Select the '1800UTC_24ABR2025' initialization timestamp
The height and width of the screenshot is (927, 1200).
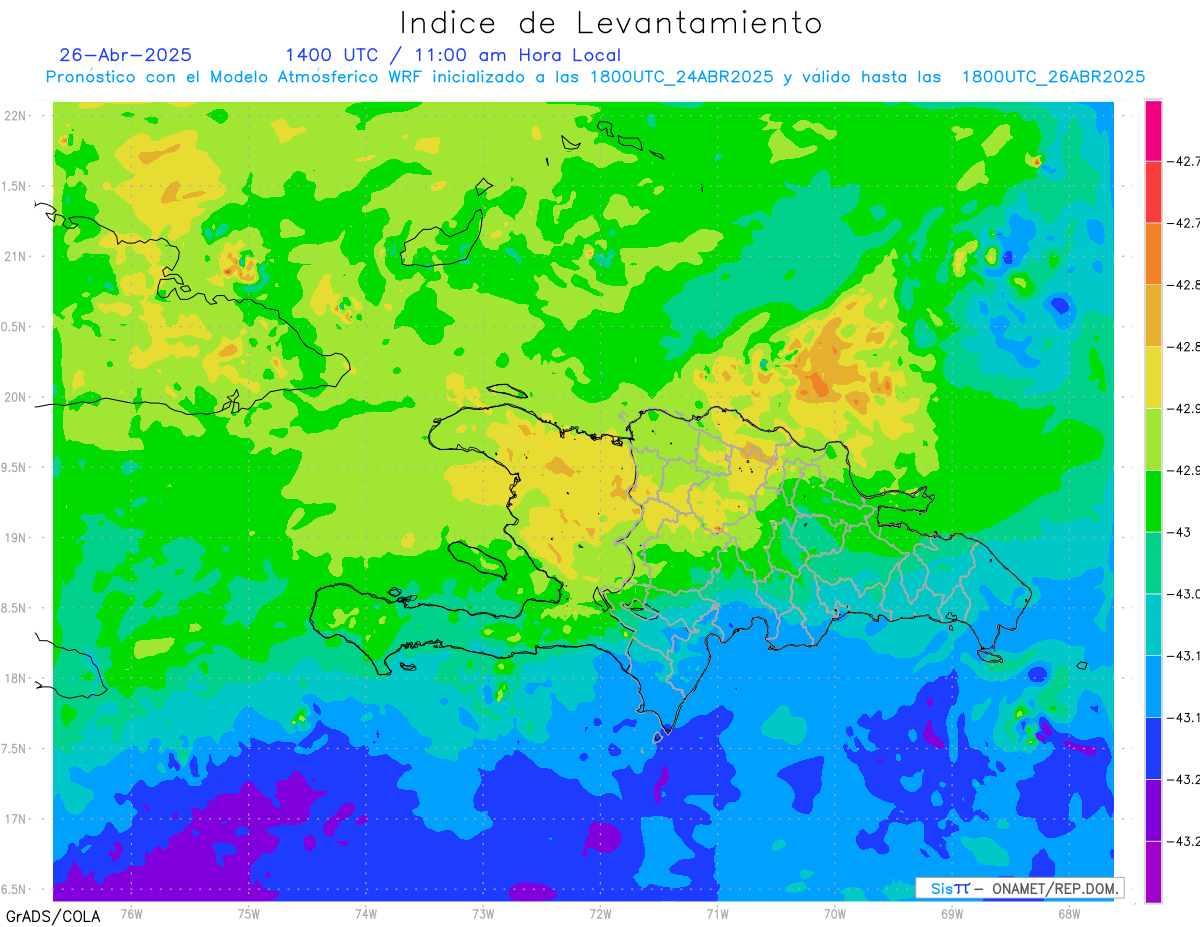[682, 78]
